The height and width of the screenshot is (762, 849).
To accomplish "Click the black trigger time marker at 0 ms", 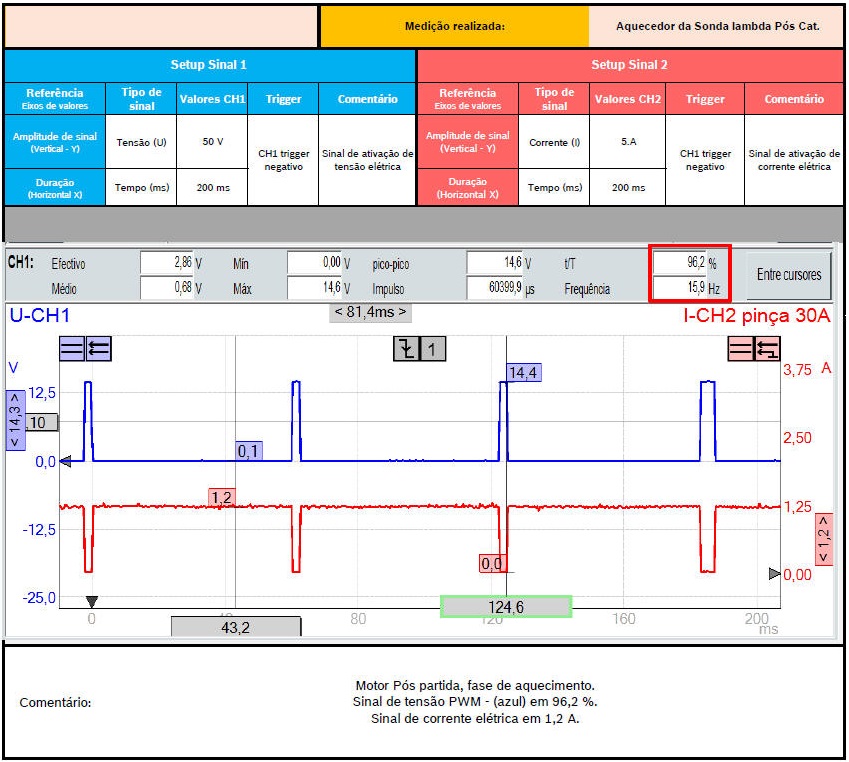I will coord(91,601).
